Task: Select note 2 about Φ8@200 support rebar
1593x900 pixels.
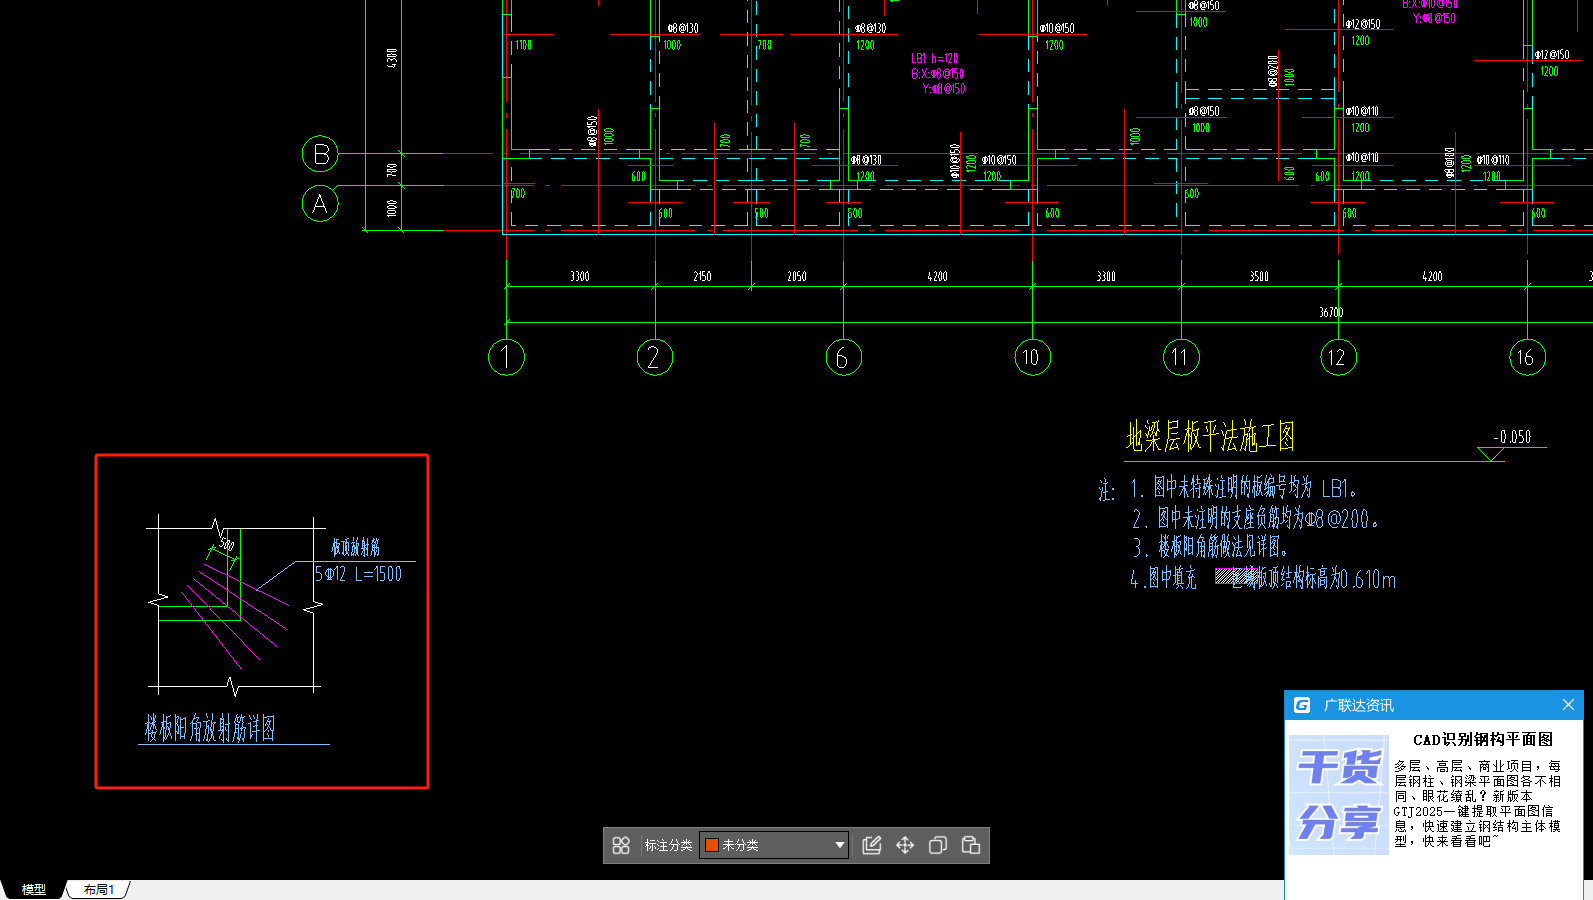Action: 1255,518
